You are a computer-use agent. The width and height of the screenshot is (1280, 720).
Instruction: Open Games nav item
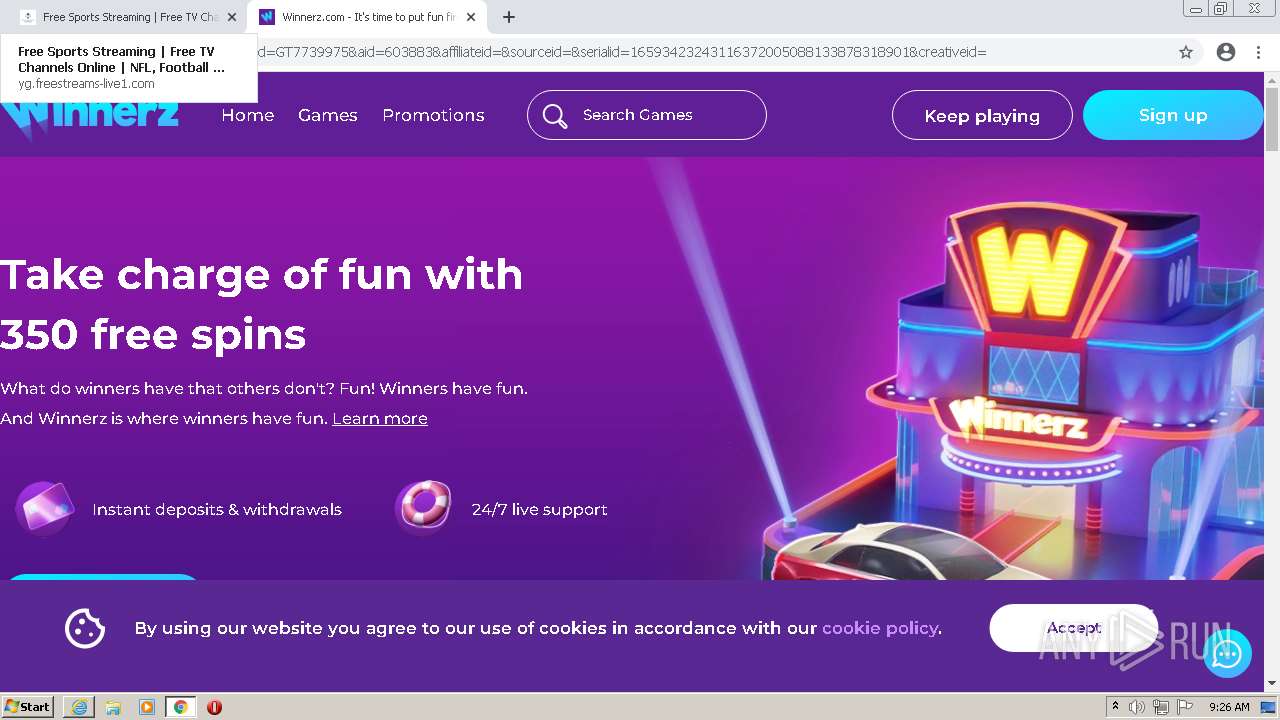pyautogui.click(x=328, y=115)
